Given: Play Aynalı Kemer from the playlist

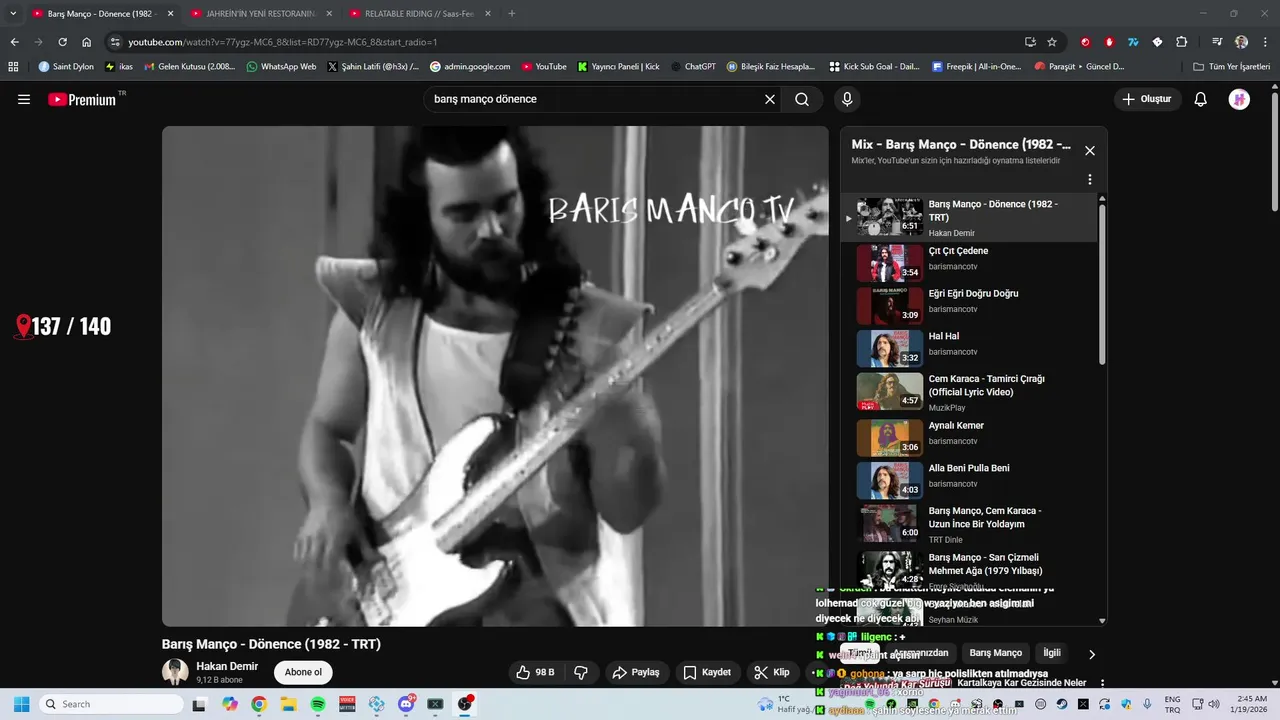Looking at the screenshot, I should tap(970, 437).
